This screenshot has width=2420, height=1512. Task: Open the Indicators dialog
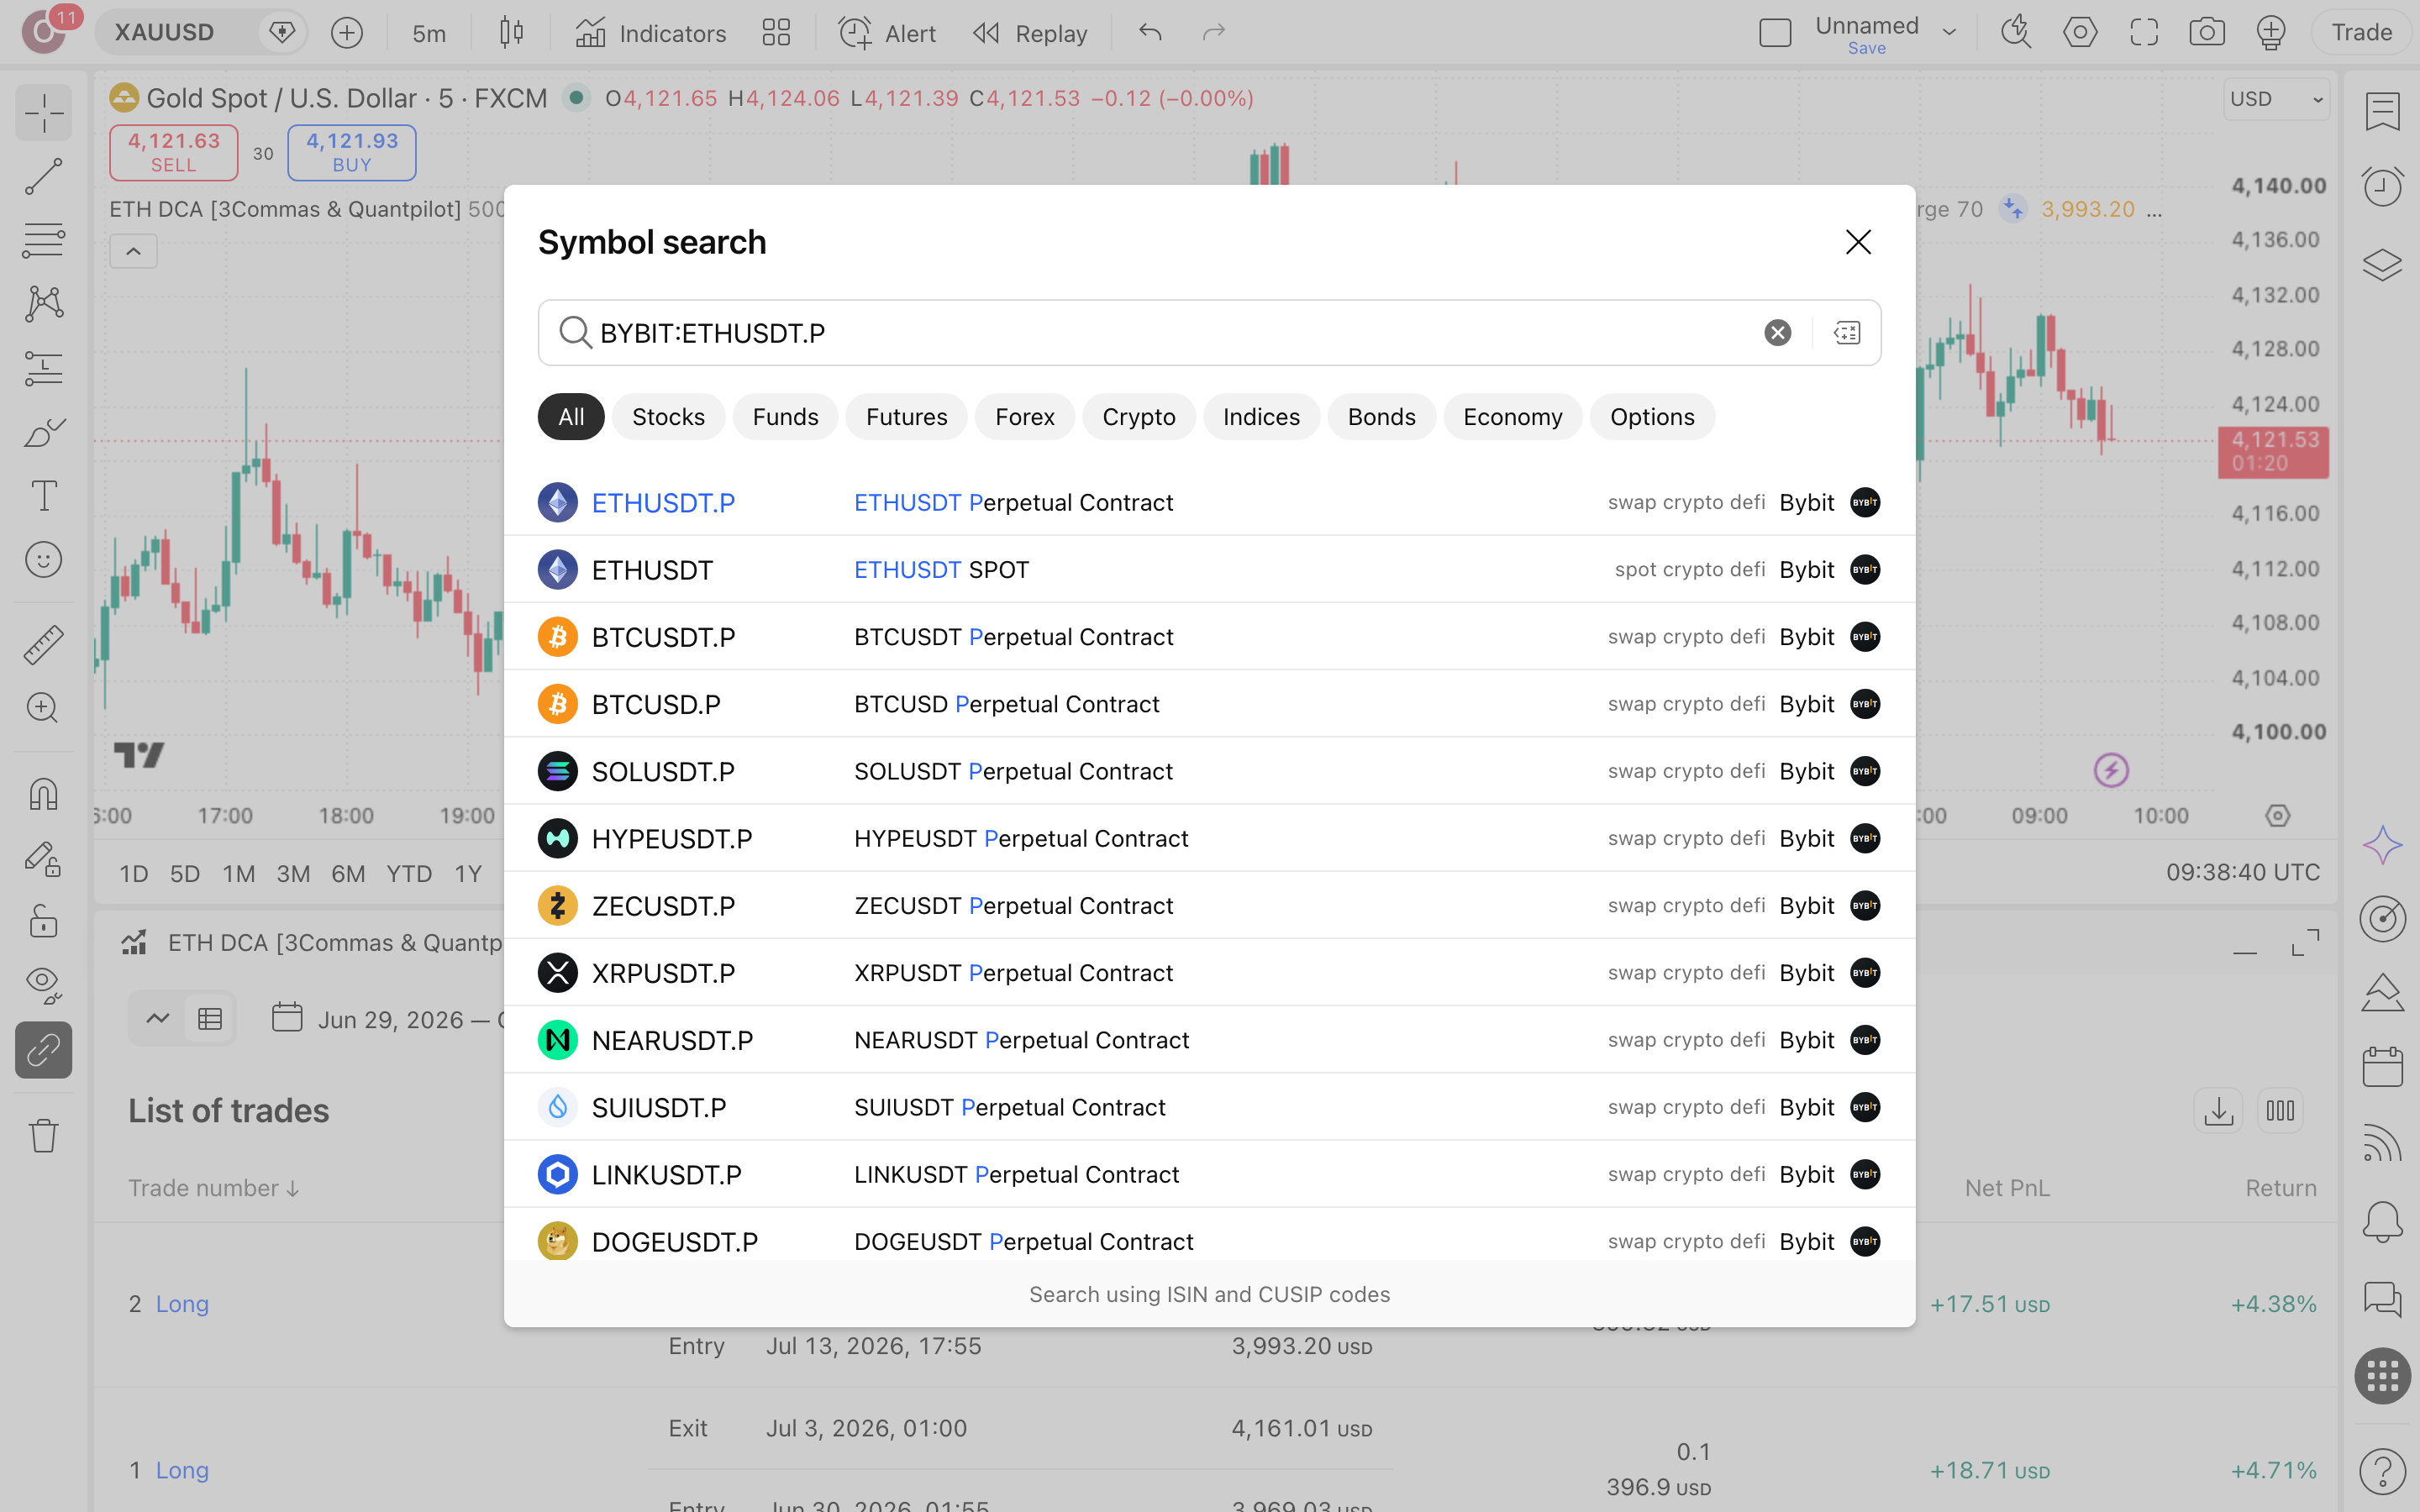click(x=651, y=33)
